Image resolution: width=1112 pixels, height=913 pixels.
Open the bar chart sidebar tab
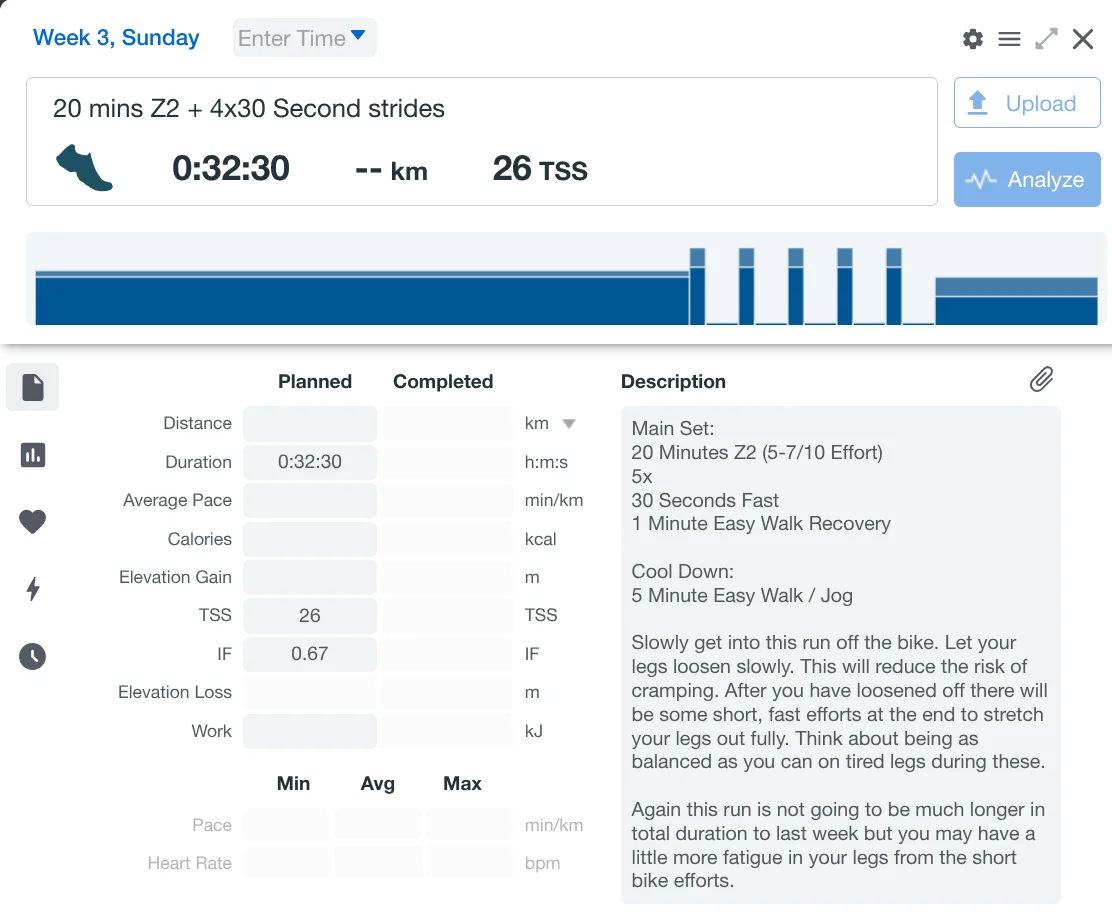click(33, 455)
